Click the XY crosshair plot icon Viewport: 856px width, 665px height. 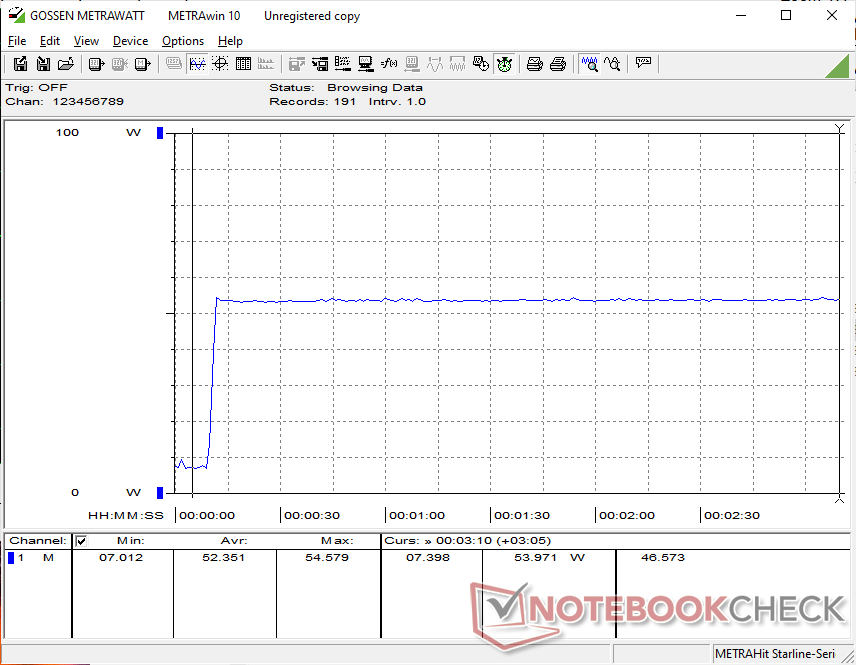[219, 64]
